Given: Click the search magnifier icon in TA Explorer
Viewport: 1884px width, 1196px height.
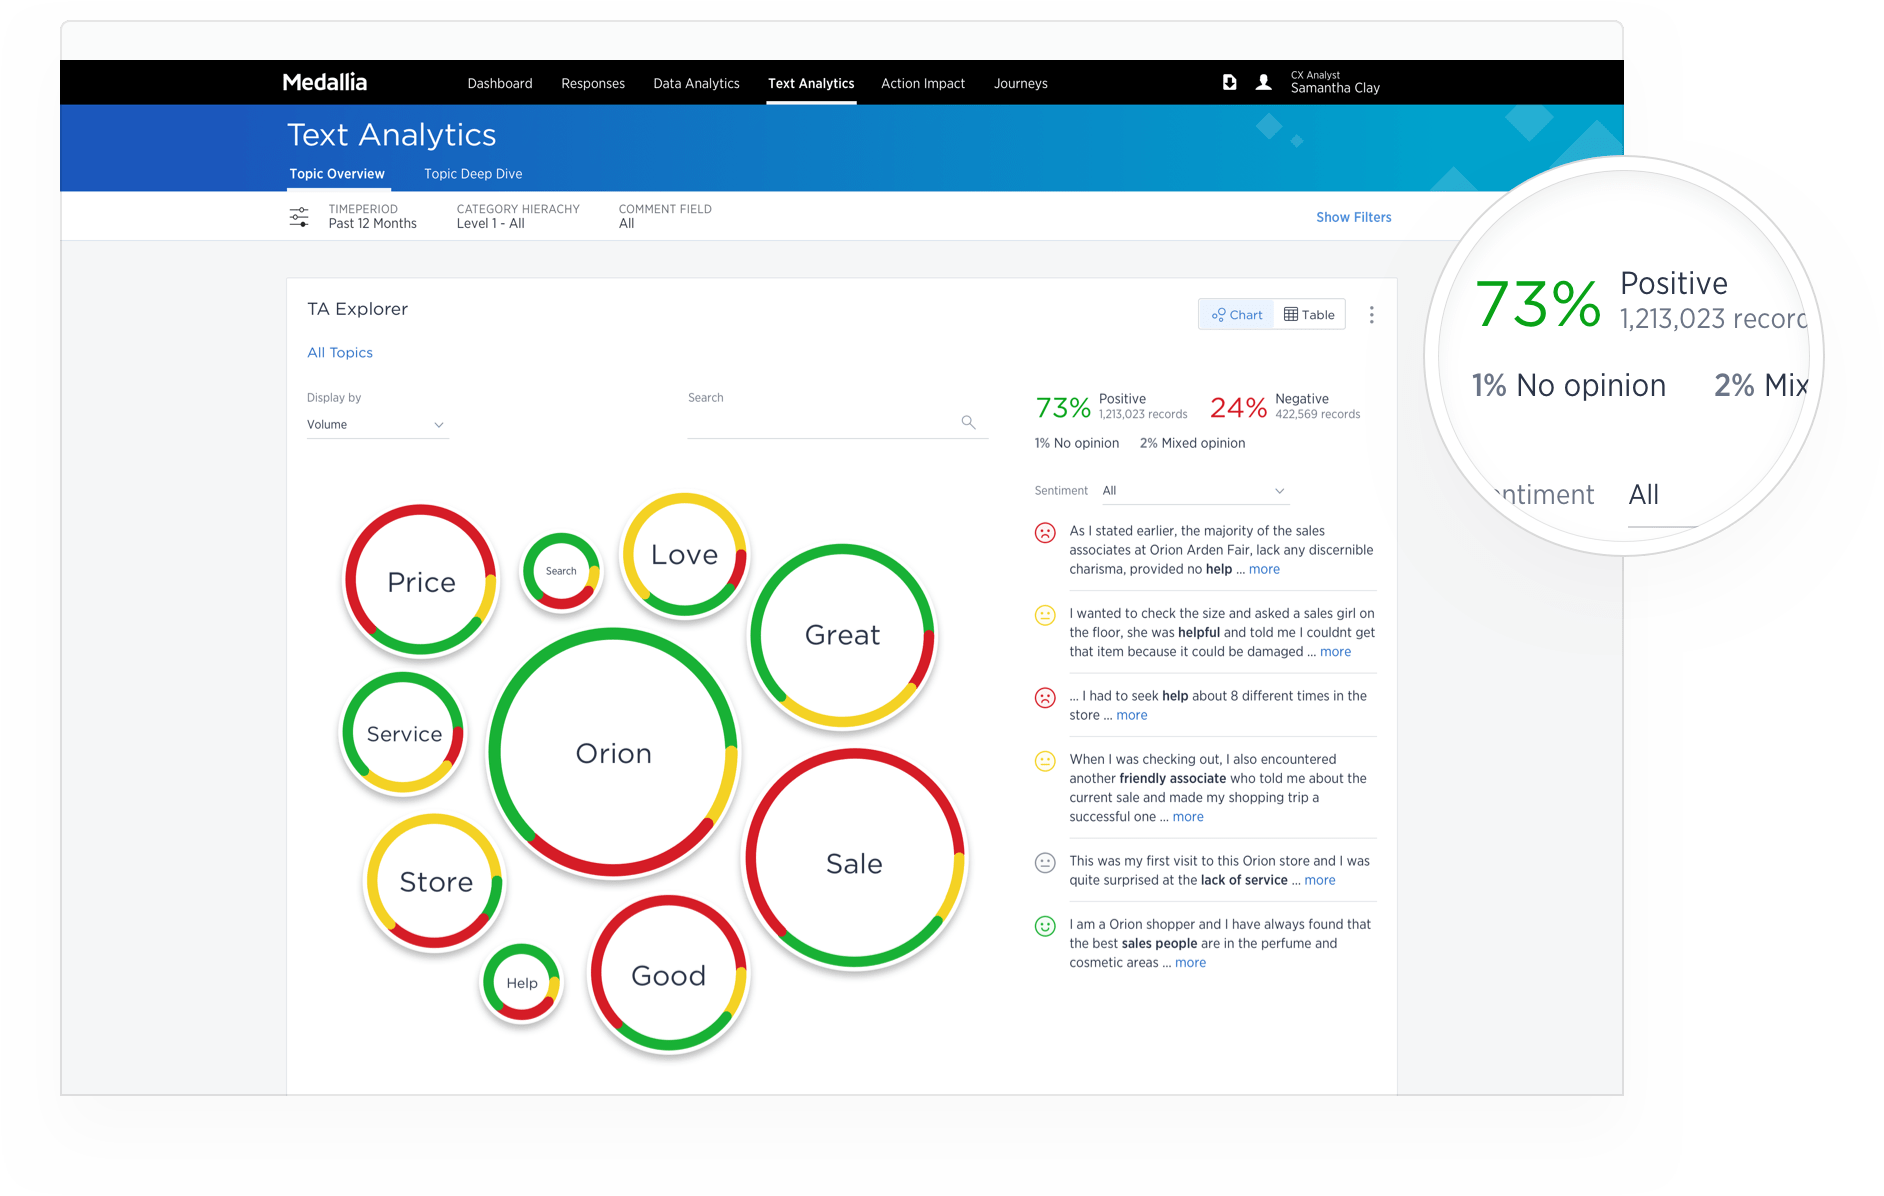Looking at the screenshot, I should [967, 421].
